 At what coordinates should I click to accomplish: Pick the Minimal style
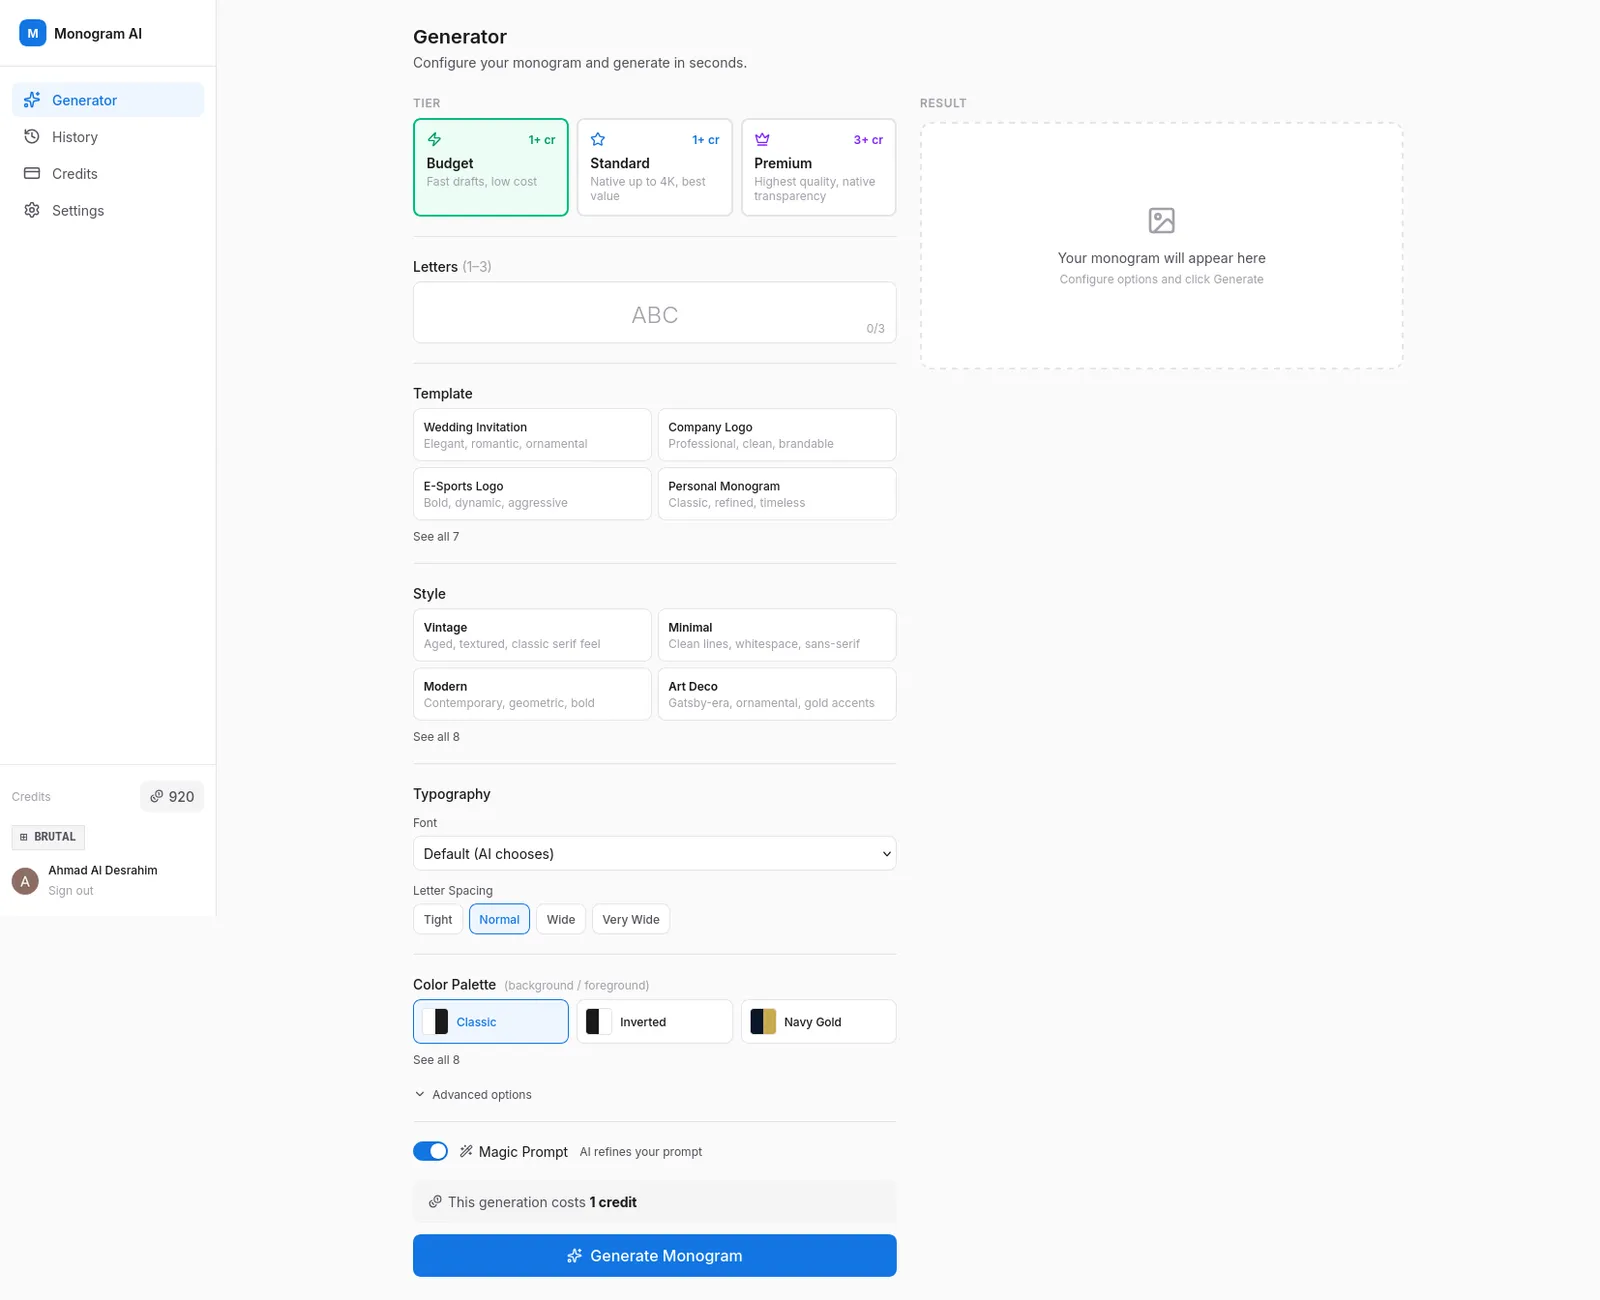point(777,635)
